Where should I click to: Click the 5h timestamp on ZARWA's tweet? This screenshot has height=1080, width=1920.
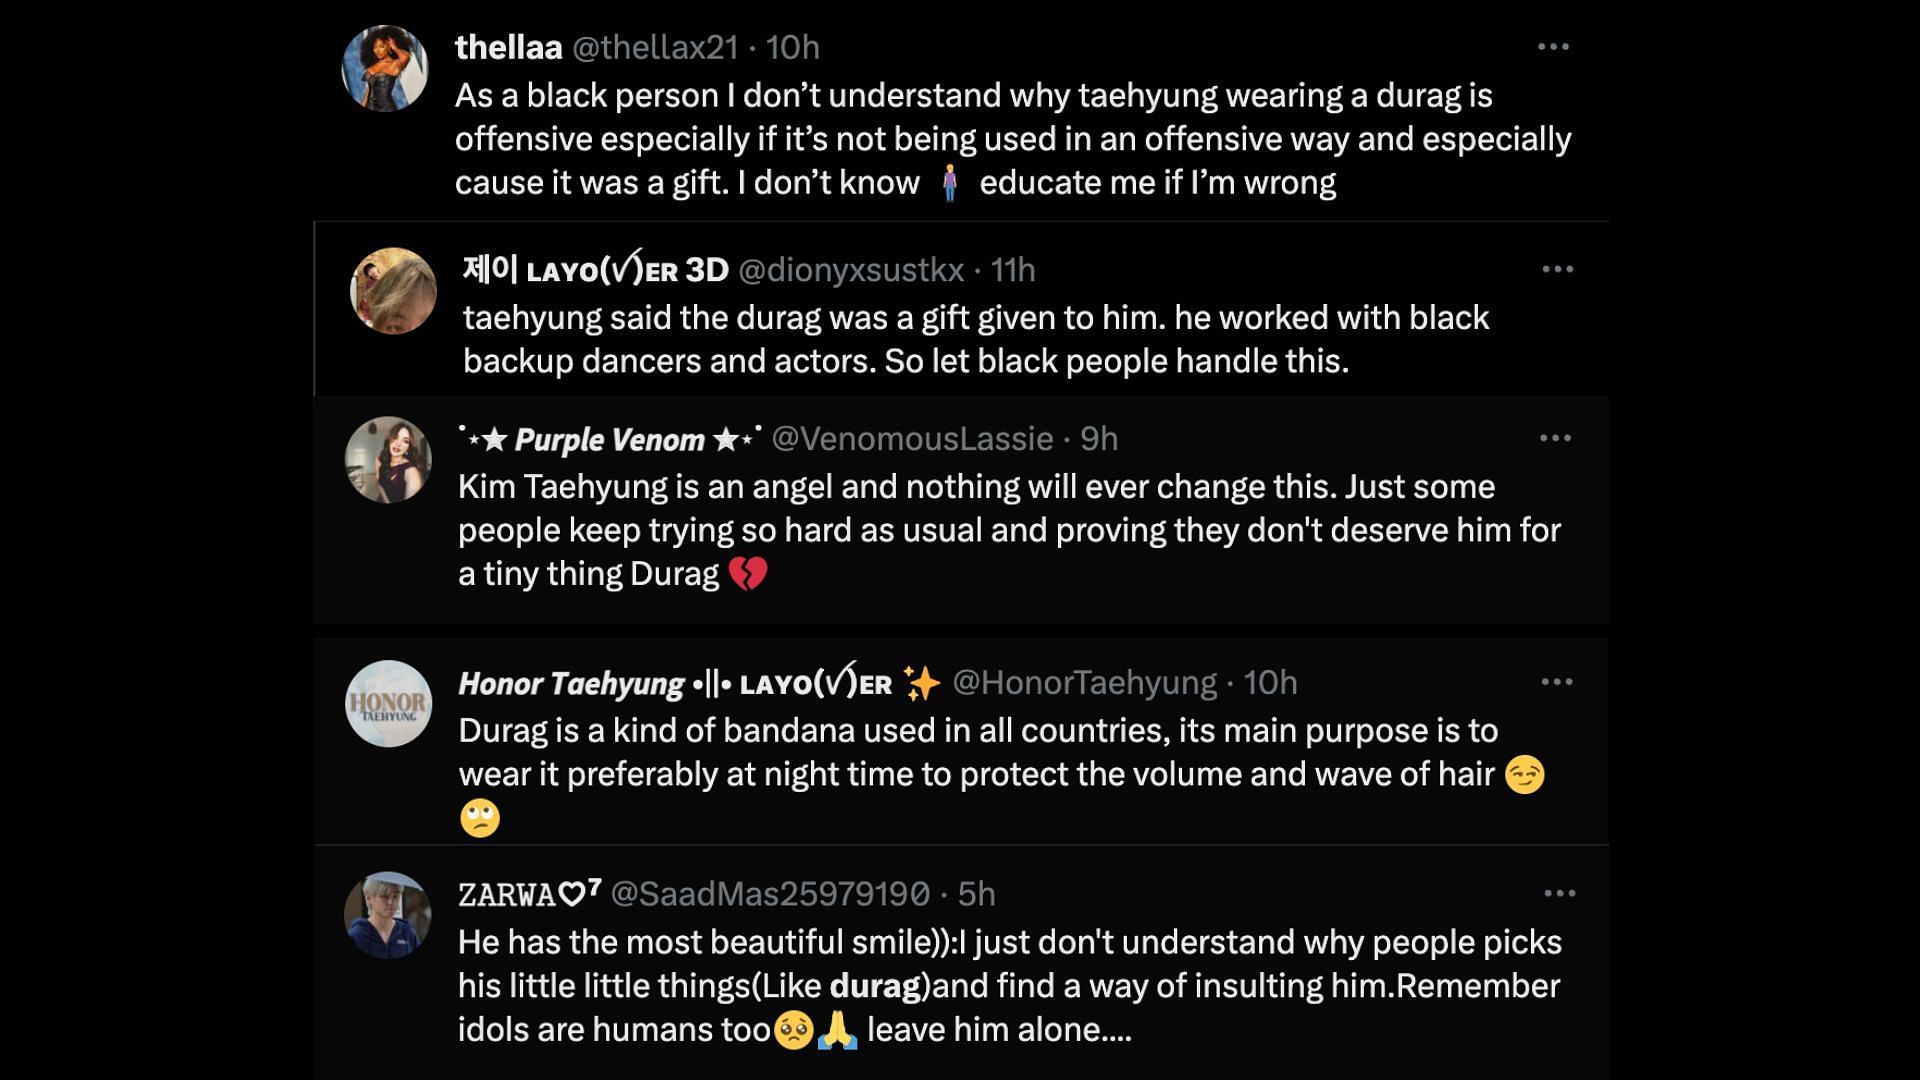pyautogui.click(x=976, y=894)
